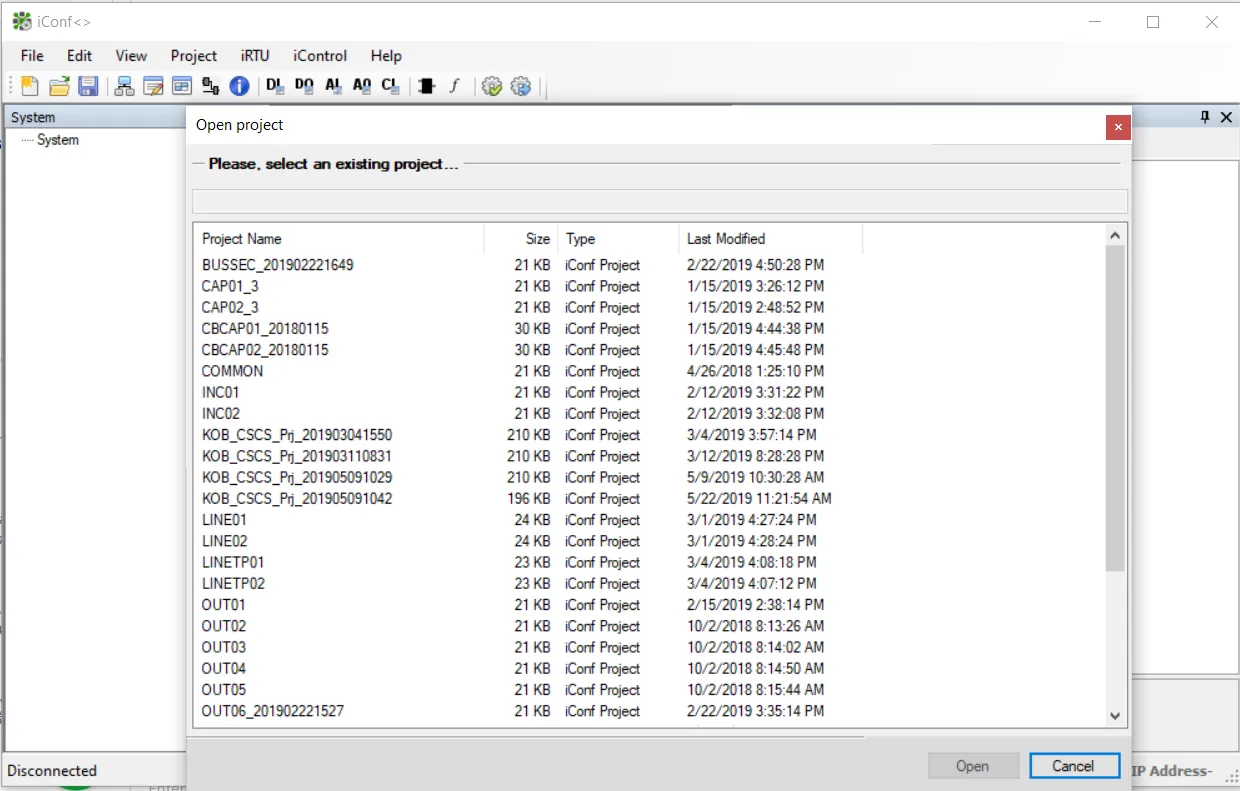1240x791 pixels.
Task: Select project INC02
Action: (220, 413)
